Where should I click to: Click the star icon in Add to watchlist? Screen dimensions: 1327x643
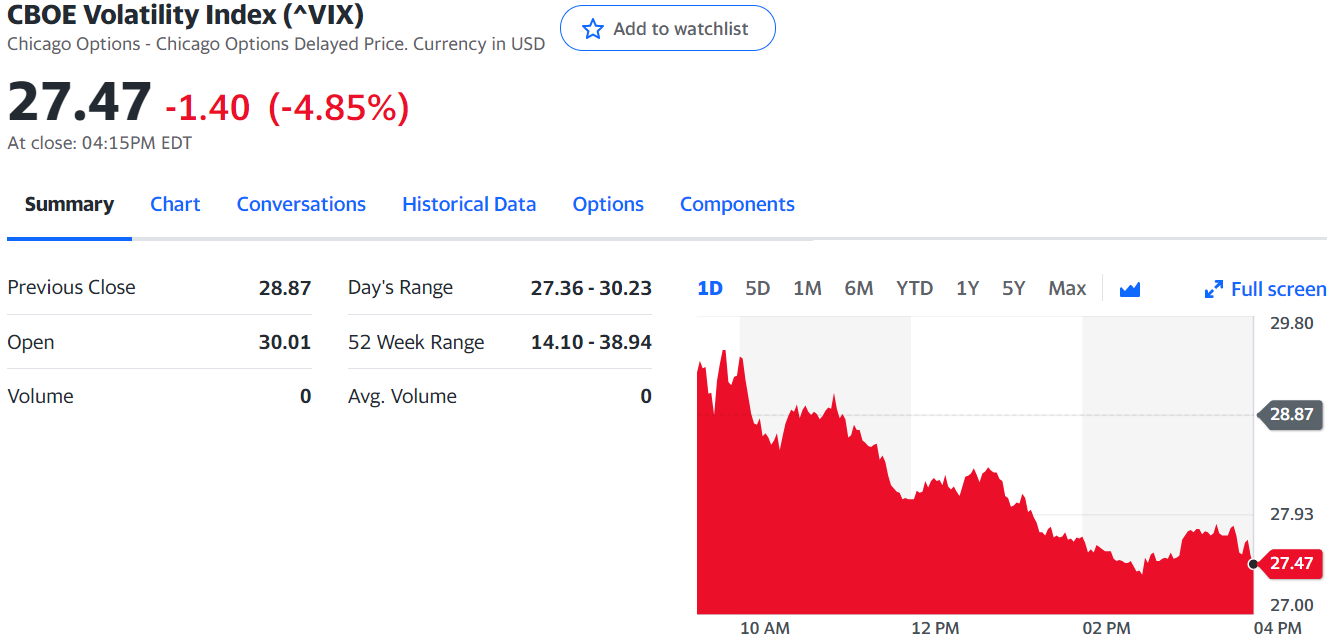pos(593,29)
